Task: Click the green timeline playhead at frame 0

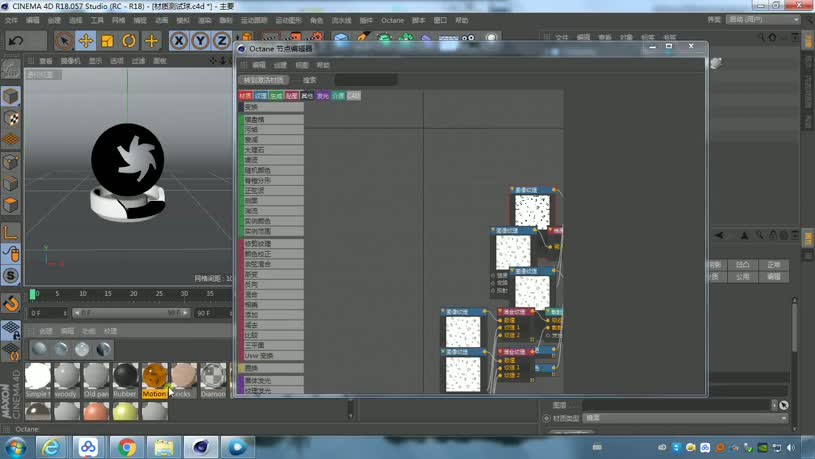Action: pos(32,294)
